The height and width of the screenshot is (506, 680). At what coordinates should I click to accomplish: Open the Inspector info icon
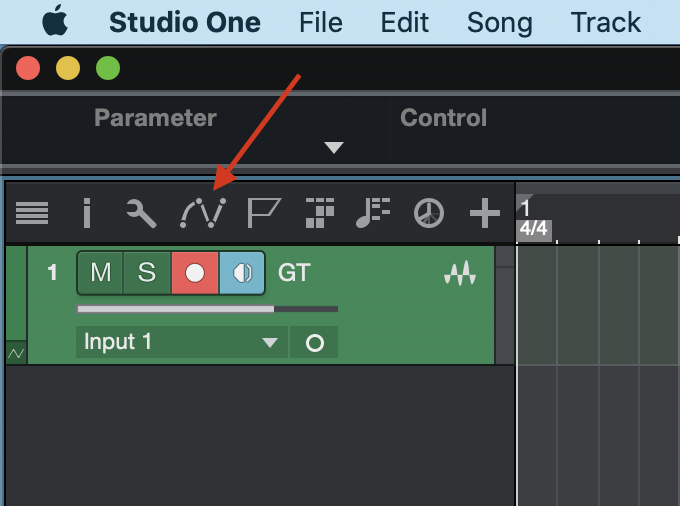tap(87, 212)
